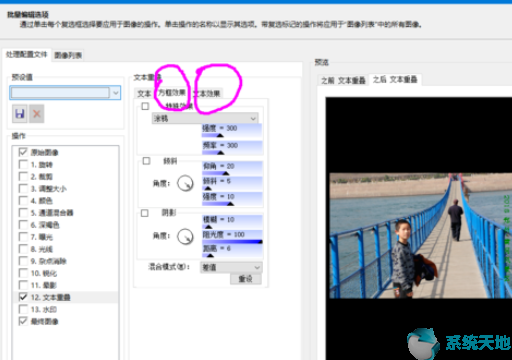Viewport: 512px width, 360px height.
Task: Select the 12. 文本重叠 row label
Action: (50, 297)
